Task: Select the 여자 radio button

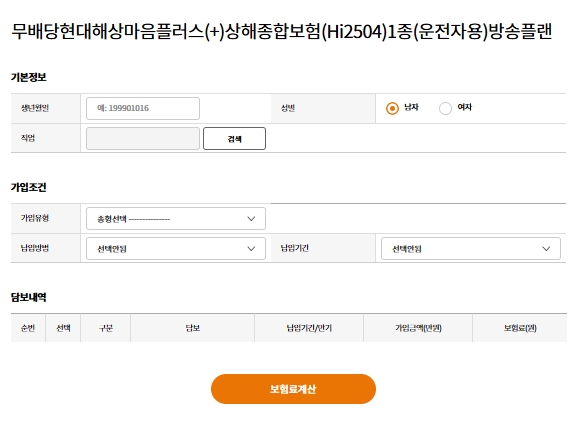Action: coord(445,108)
